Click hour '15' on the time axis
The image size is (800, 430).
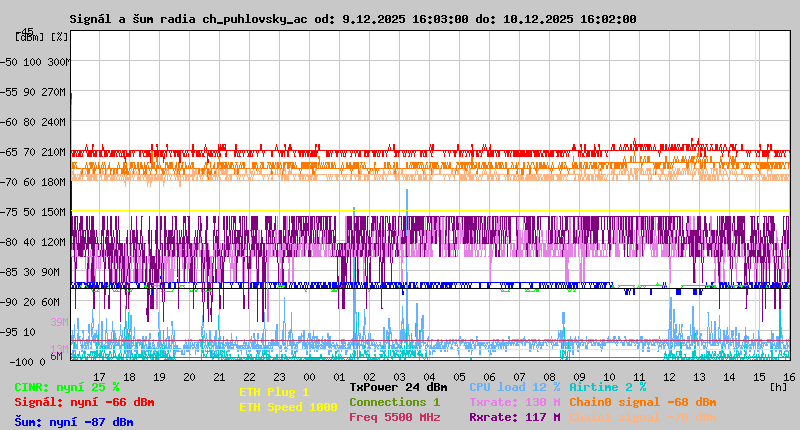pyautogui.click(x=759, y=377)
